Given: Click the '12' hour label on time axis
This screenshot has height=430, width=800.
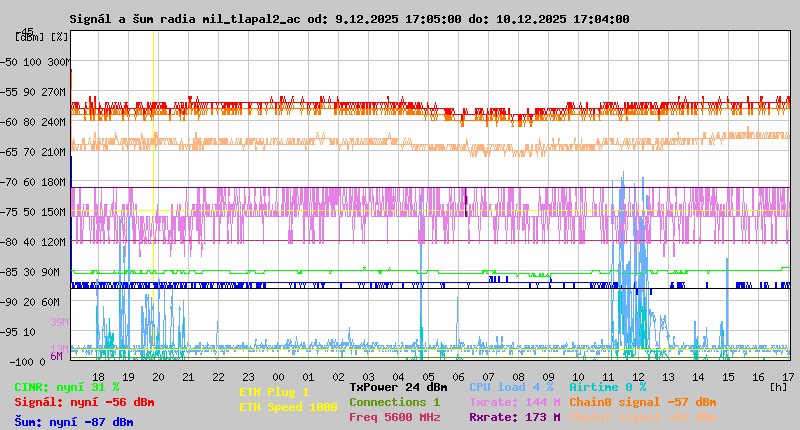Looking at the screenshot, I should pos(638,377).
